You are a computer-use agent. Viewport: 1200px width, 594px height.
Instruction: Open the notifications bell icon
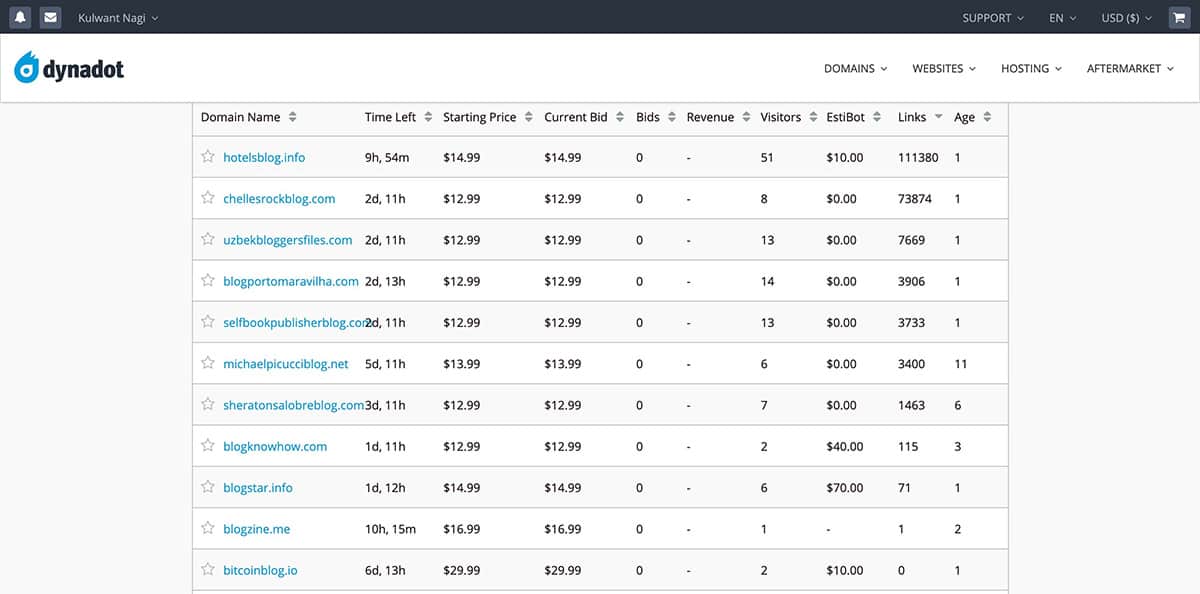click(21, 17)
